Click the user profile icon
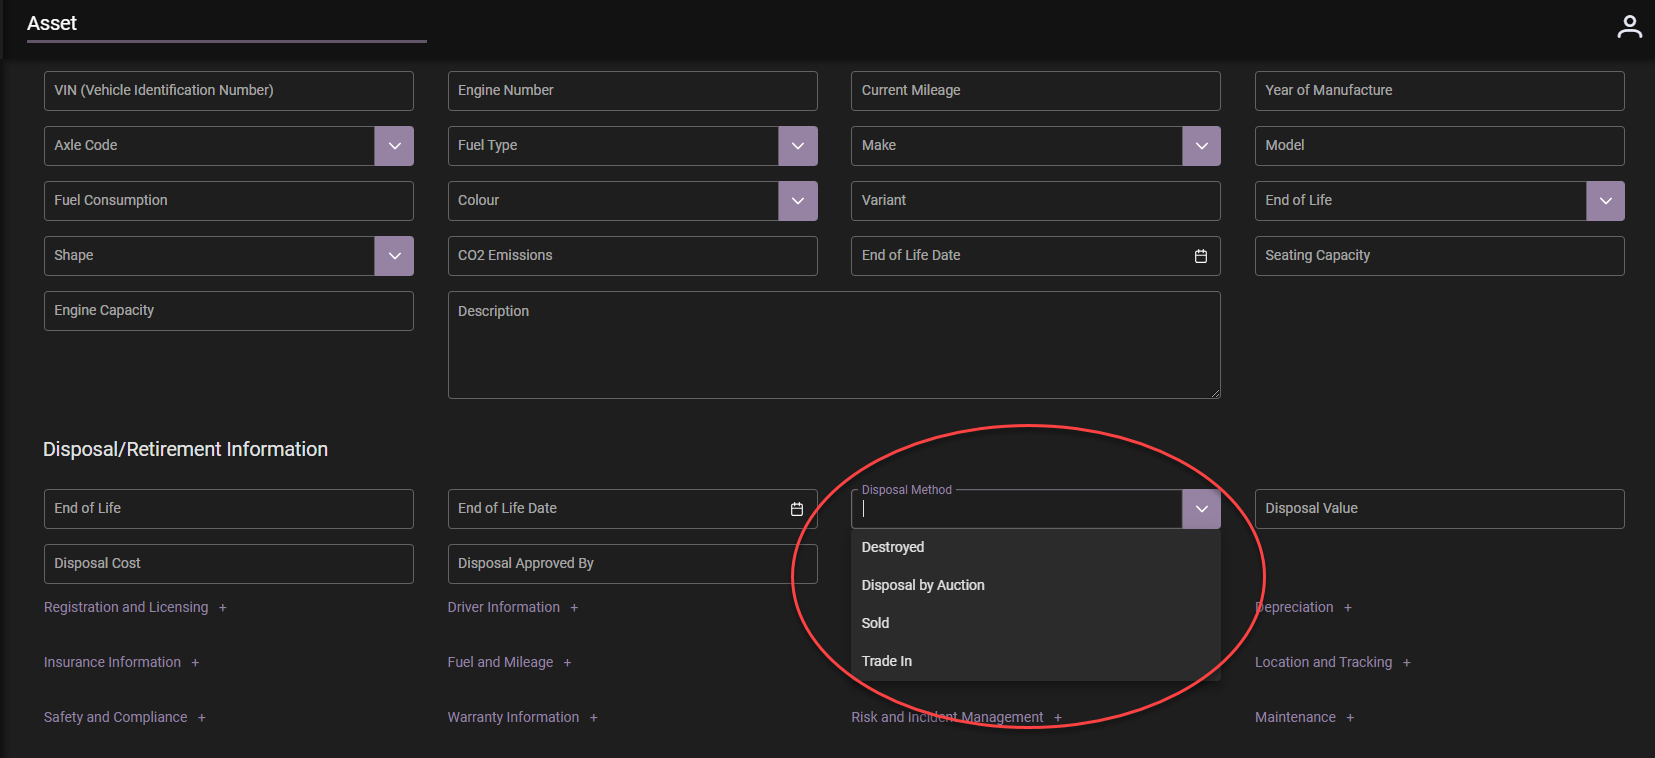 click(x=1629, y=27)
